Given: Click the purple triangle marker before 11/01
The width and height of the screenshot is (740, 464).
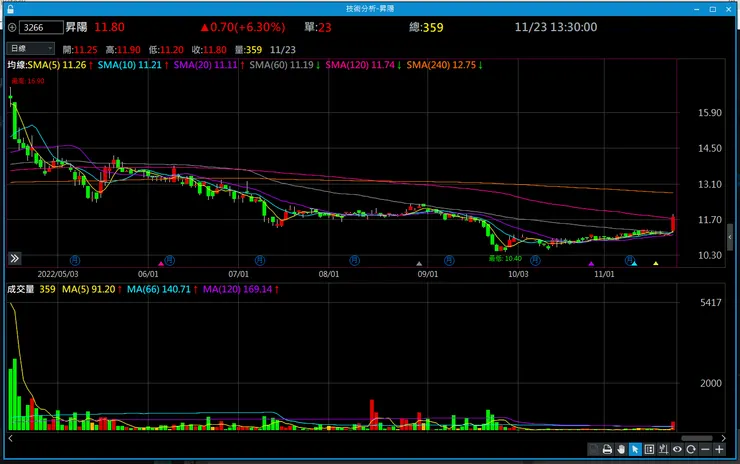Looking at the screenshot, I should point(591,263).
